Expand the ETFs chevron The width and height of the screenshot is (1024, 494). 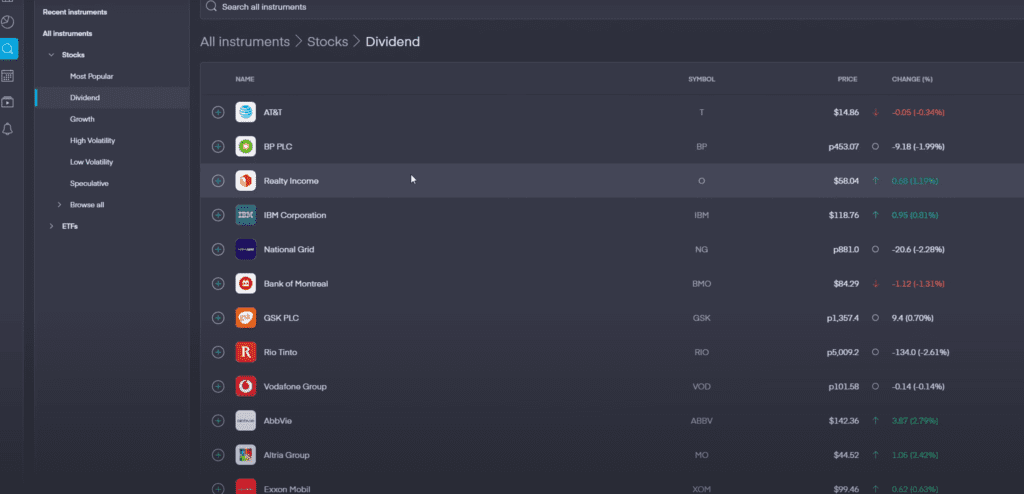coord(52,226)
